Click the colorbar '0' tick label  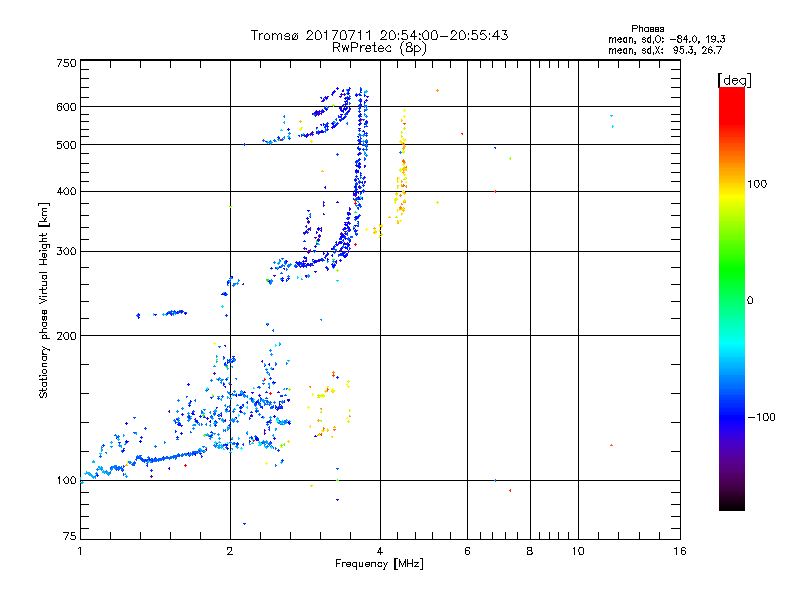750,301
